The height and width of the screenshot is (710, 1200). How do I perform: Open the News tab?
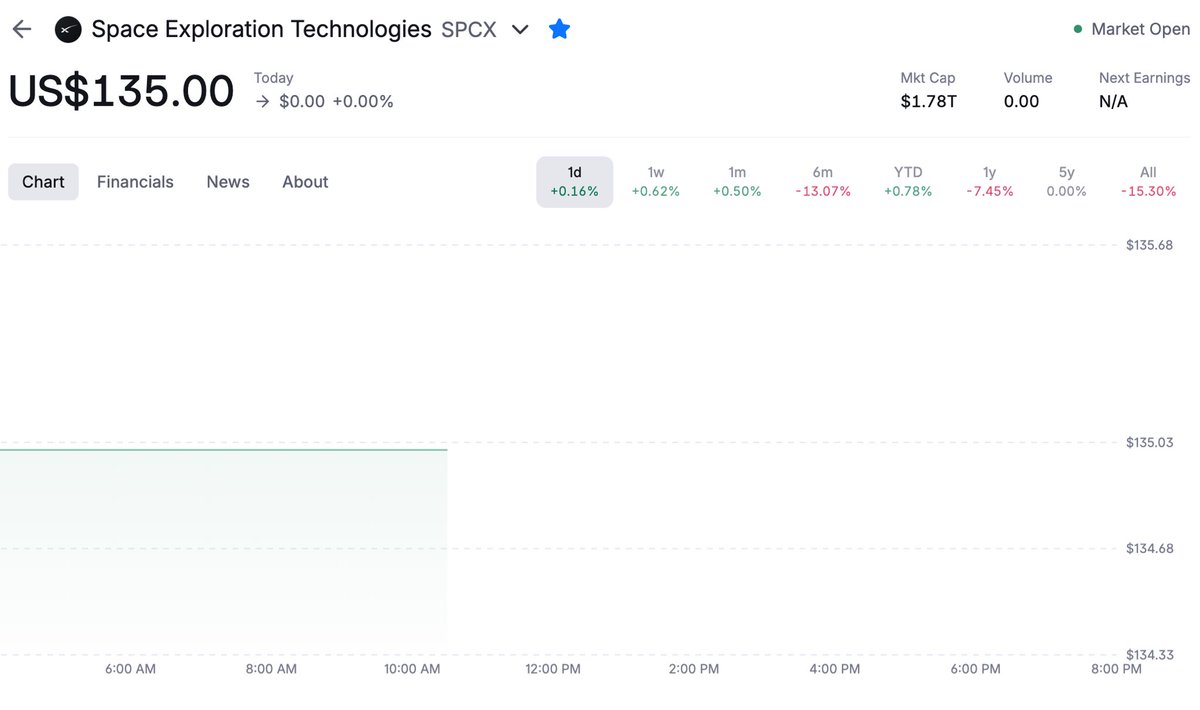pyautogui.click(x=228, y=182)
